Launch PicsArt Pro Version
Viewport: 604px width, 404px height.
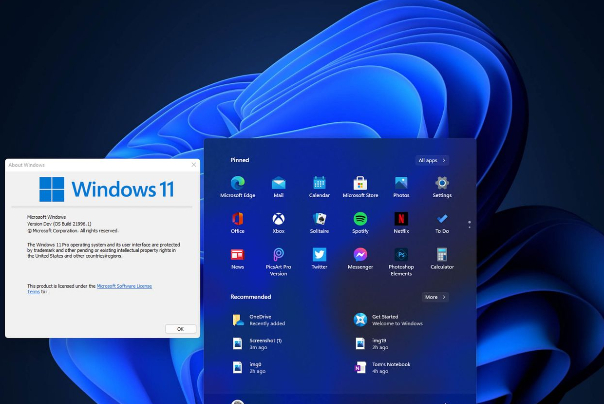pos(279,262)
